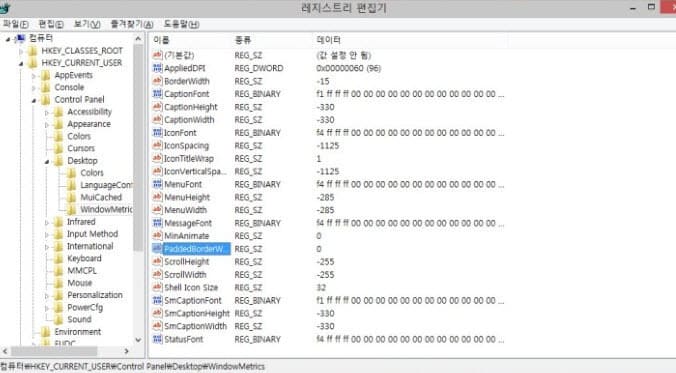This screenshot has height=373, width=676.
Task: Select the CaptionWidth value name
Action: [x=189, y=120]
